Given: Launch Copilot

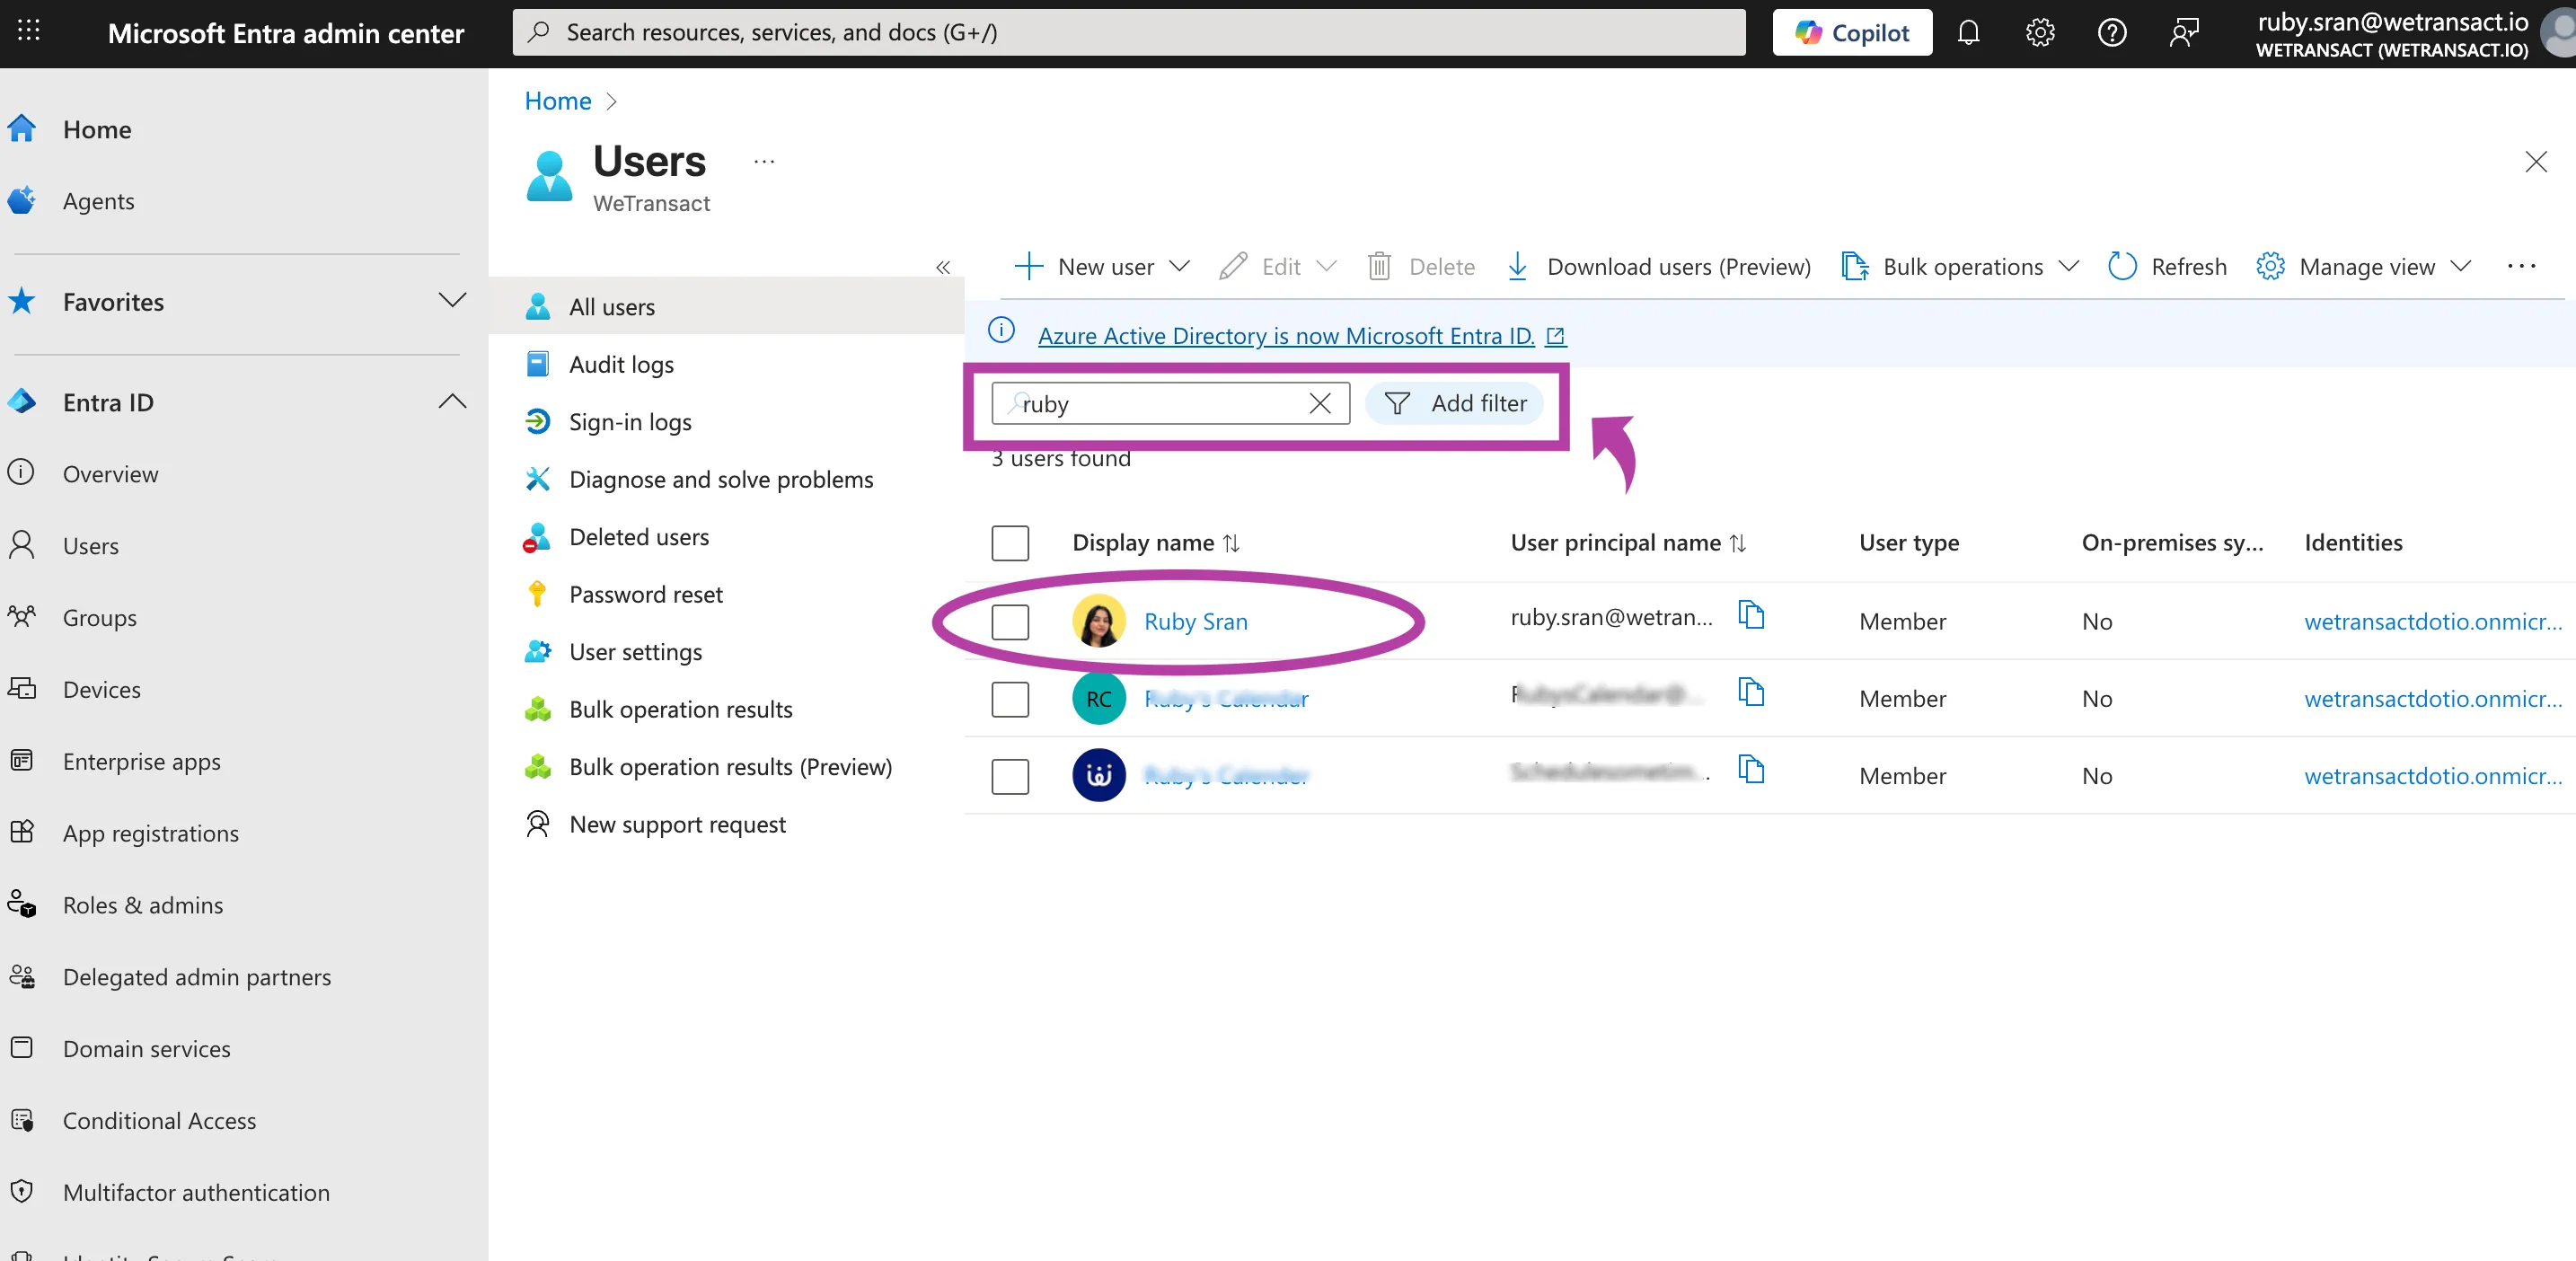Looking at the screenshot, I should [x=1852, y=33].
